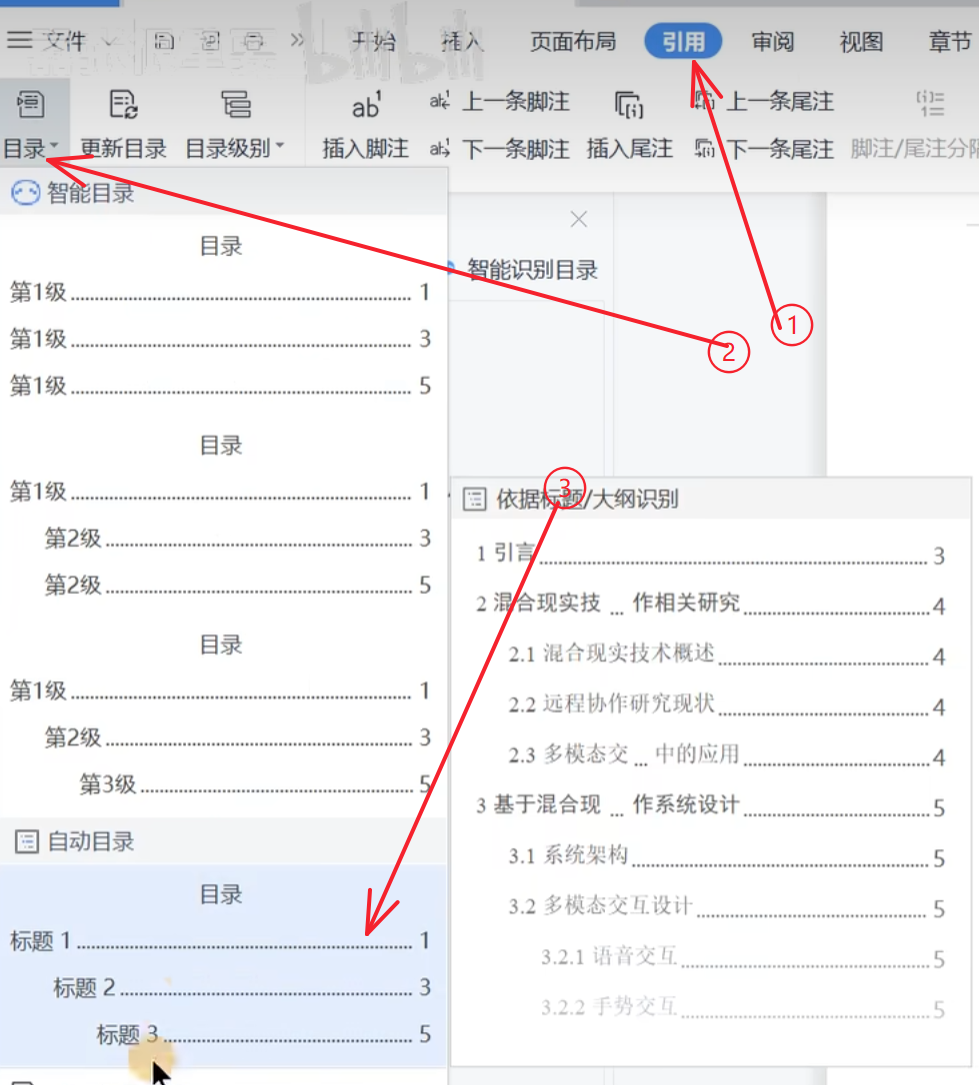
Task: Click the 插入脚注 ab icon
Action: point(365,105)
